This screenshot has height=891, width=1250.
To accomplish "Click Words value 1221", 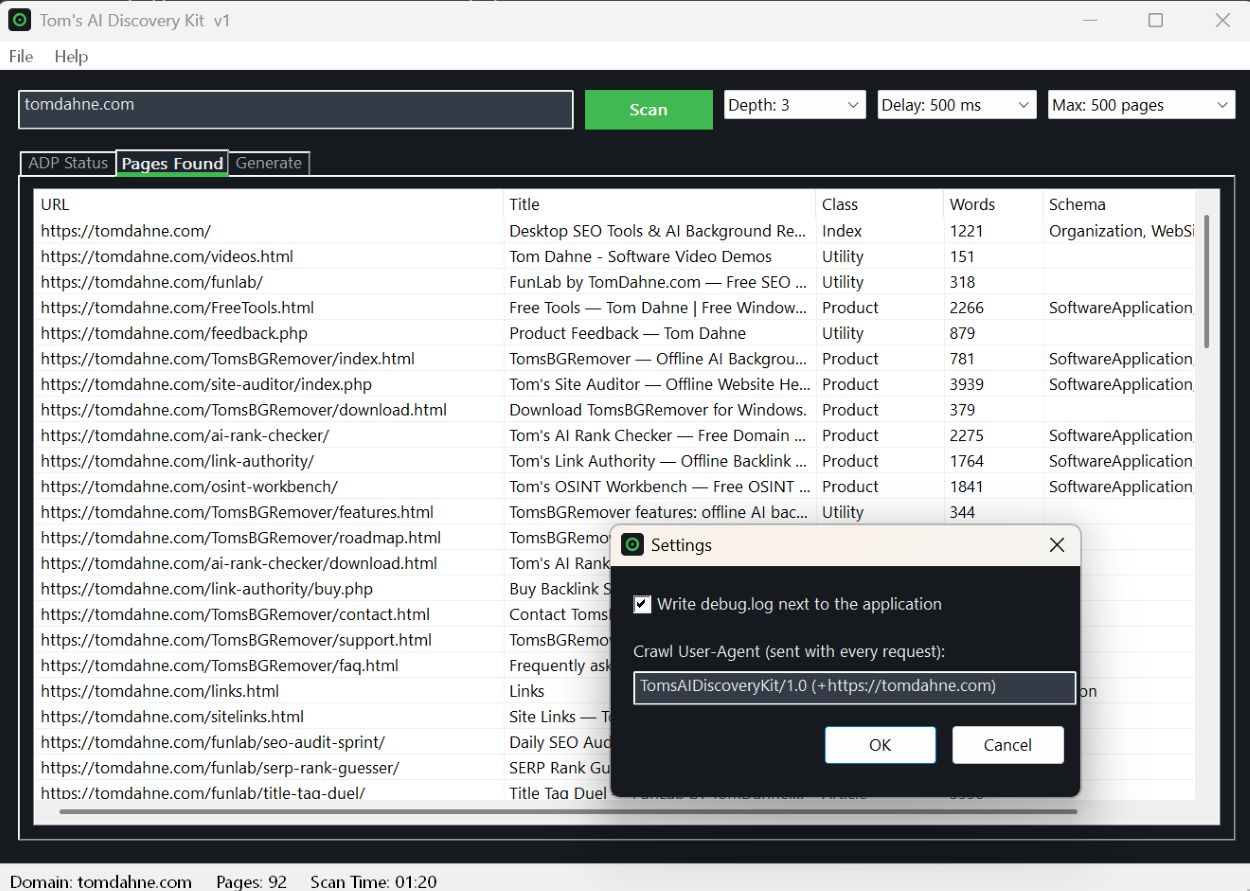I will click(x=967, y=231).
